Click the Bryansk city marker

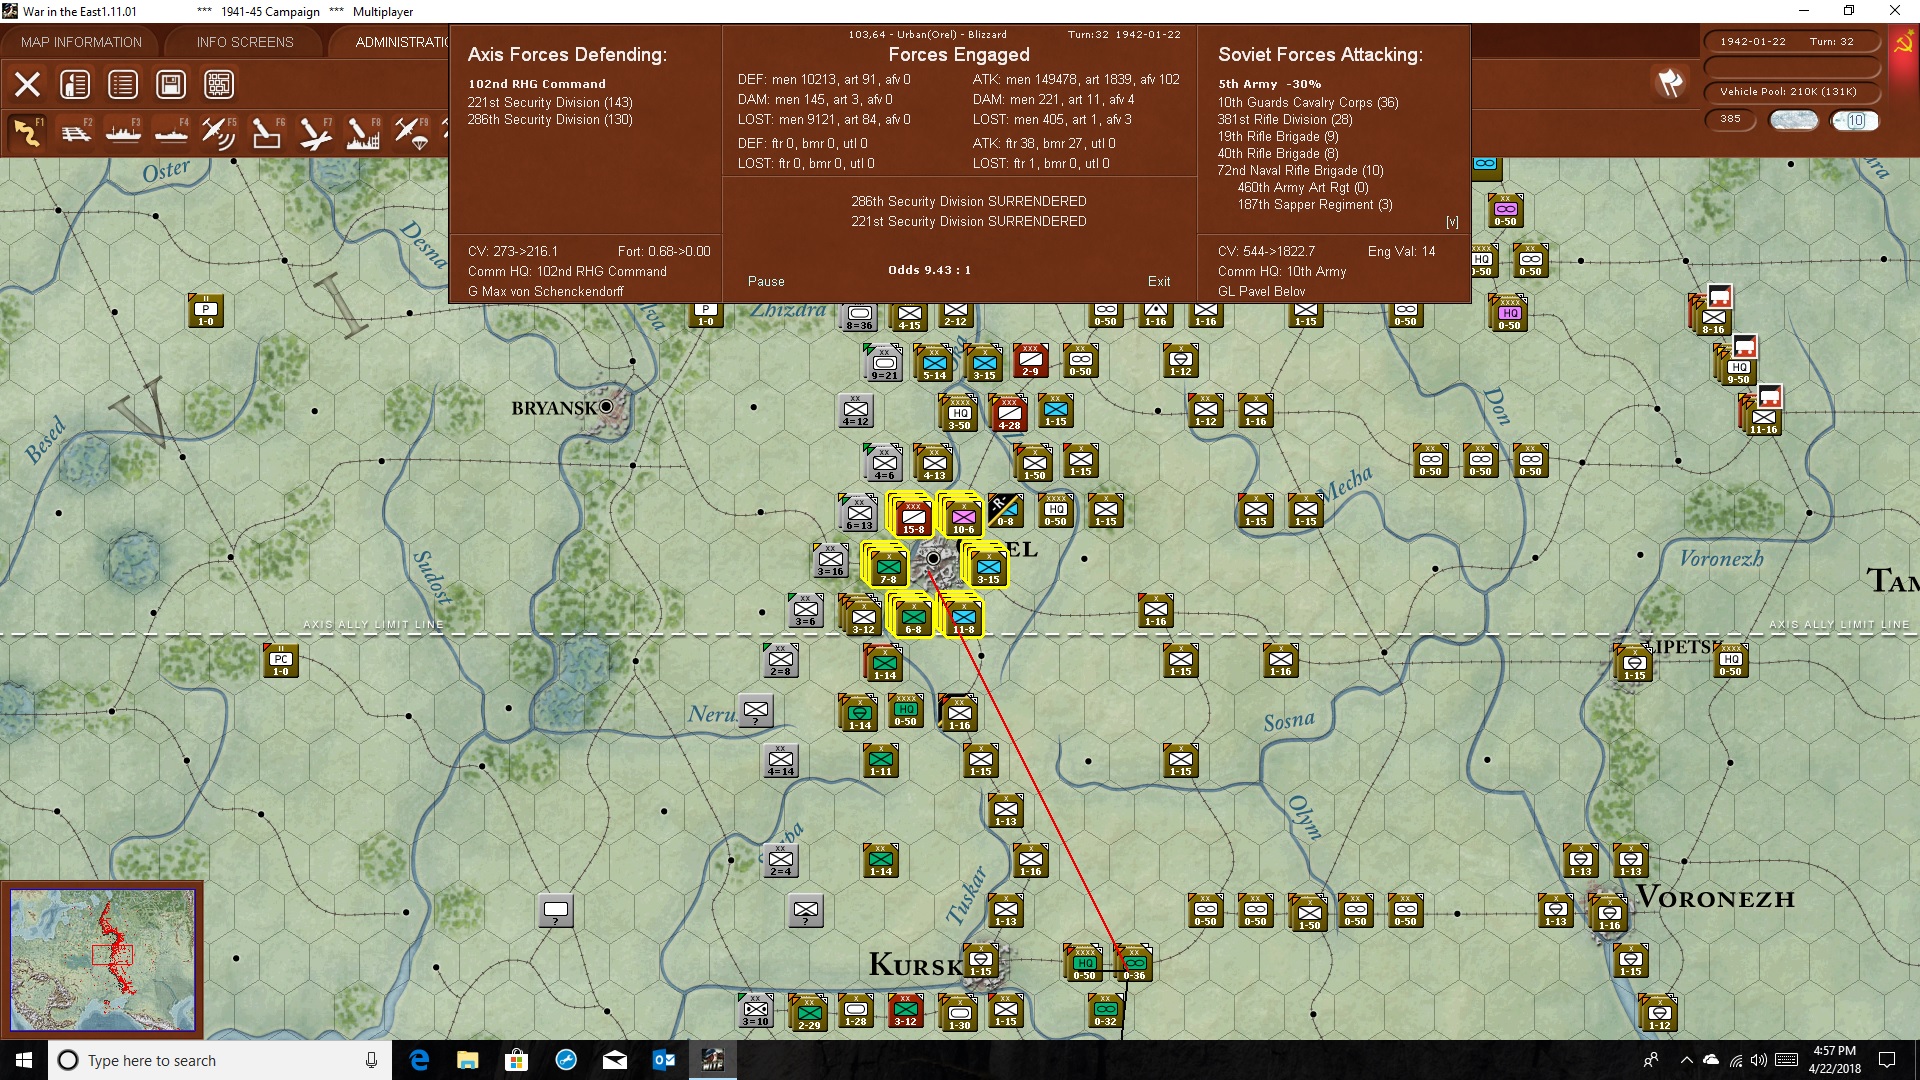[606, 407]
